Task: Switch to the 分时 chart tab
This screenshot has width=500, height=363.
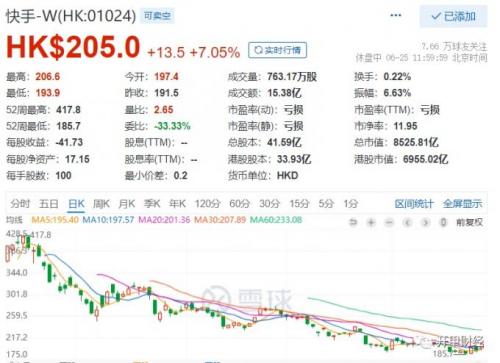Action: tap(20, 203)
